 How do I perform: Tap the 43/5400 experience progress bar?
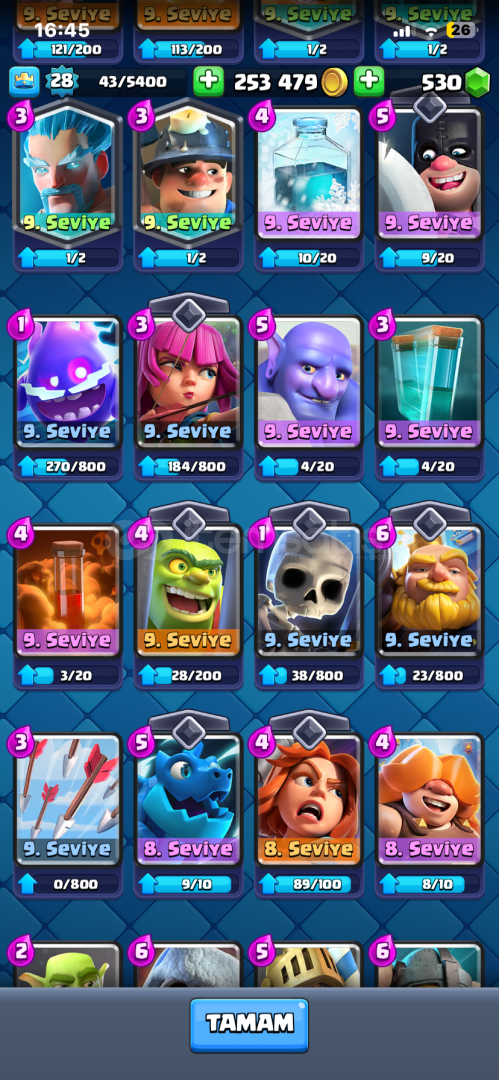[132, 82]
